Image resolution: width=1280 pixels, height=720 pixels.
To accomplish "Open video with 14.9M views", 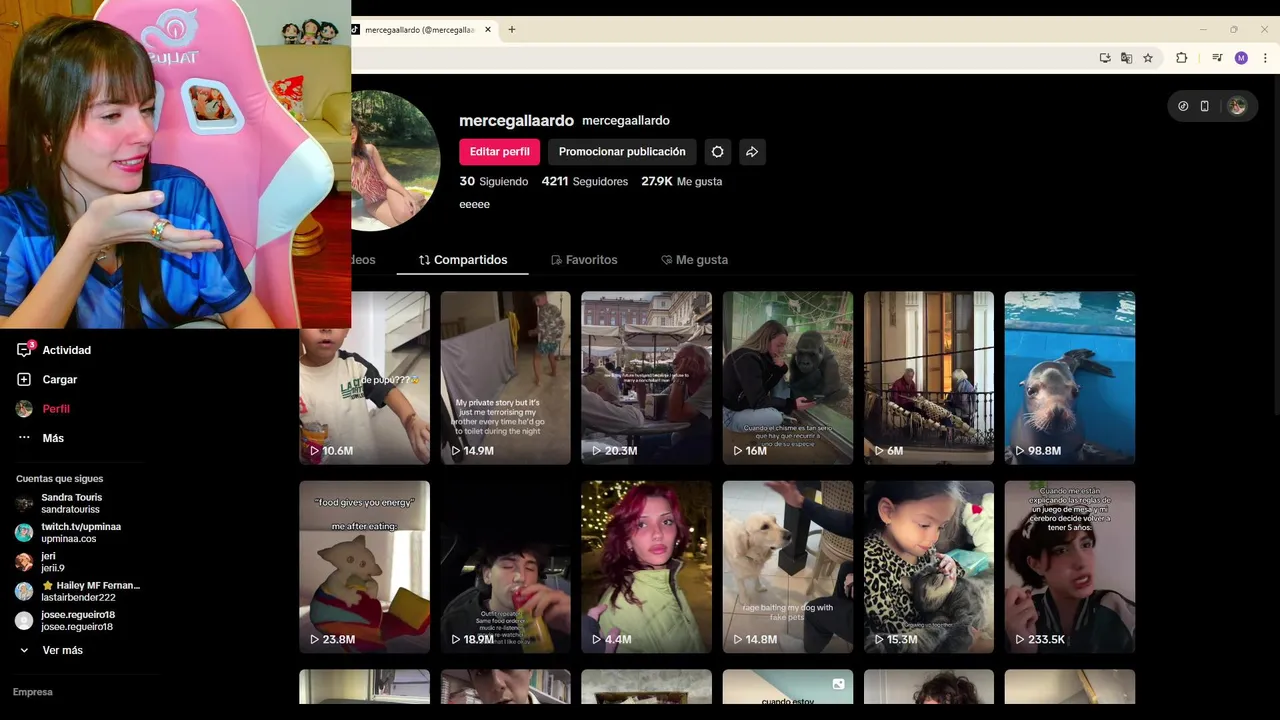I will [506, 378].
